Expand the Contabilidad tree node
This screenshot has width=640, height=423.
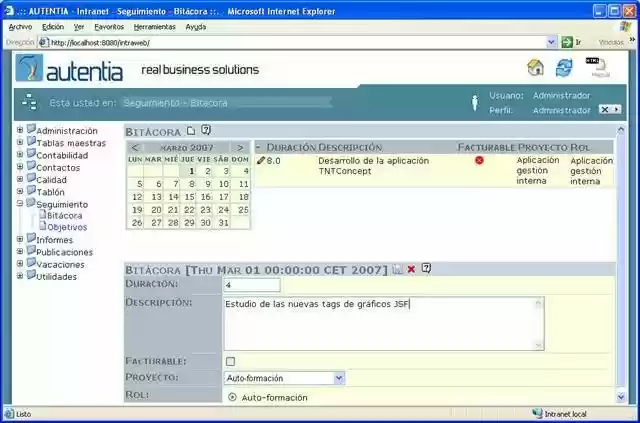[x=20, y=154]
